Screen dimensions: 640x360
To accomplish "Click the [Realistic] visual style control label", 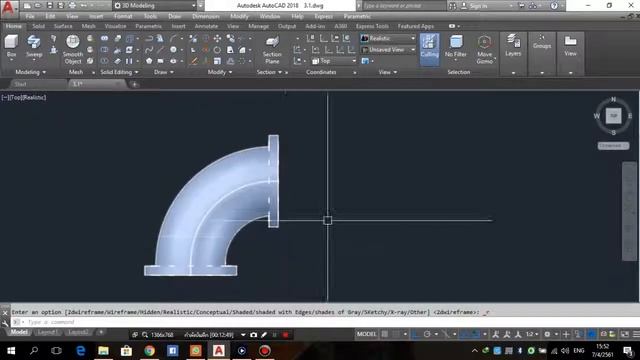I will click(x=33, y=98).
